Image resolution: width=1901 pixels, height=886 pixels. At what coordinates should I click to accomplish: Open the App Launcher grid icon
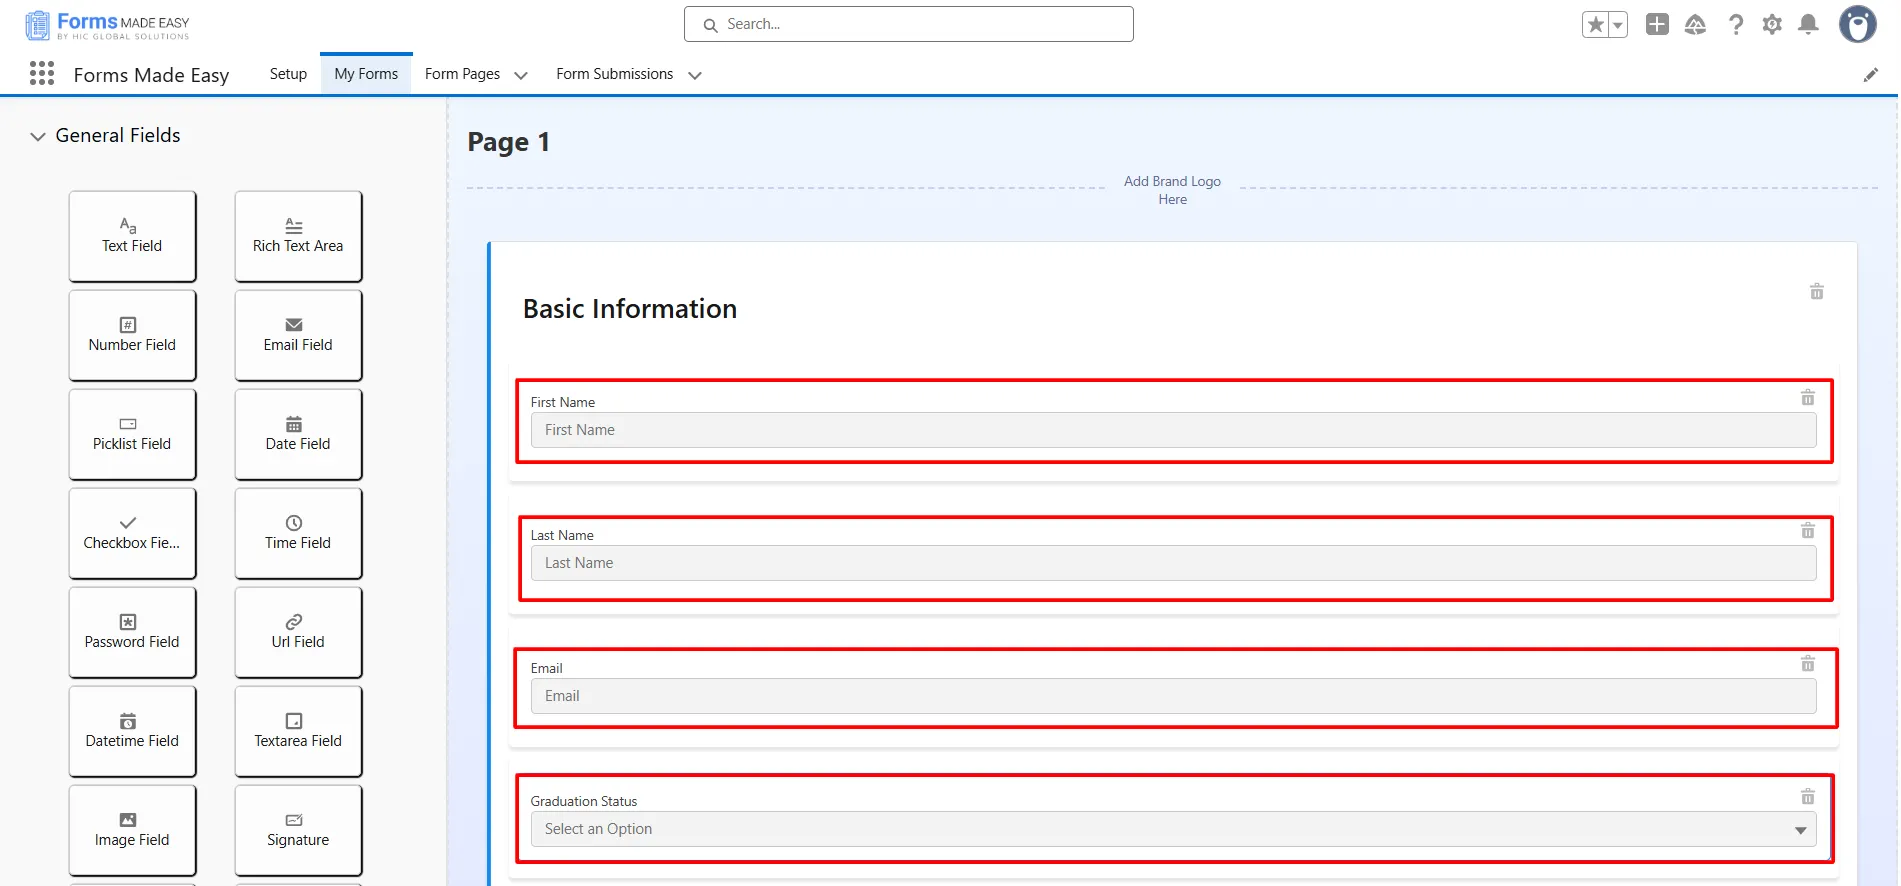tap(42, 73)
